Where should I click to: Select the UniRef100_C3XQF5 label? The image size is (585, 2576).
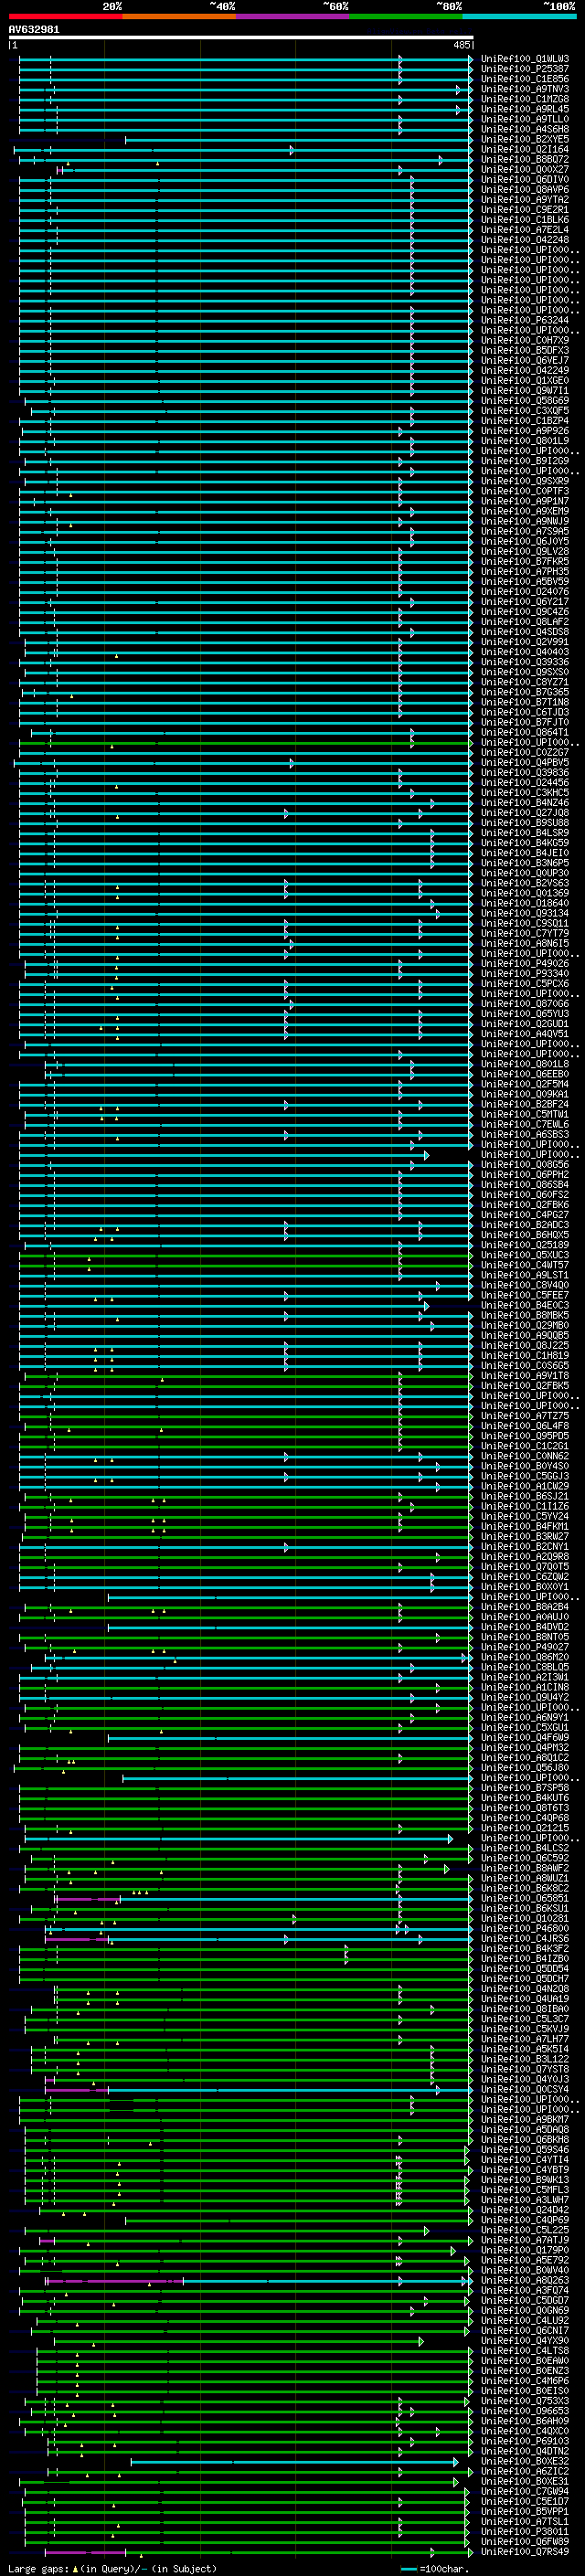[x=525, y=410]
